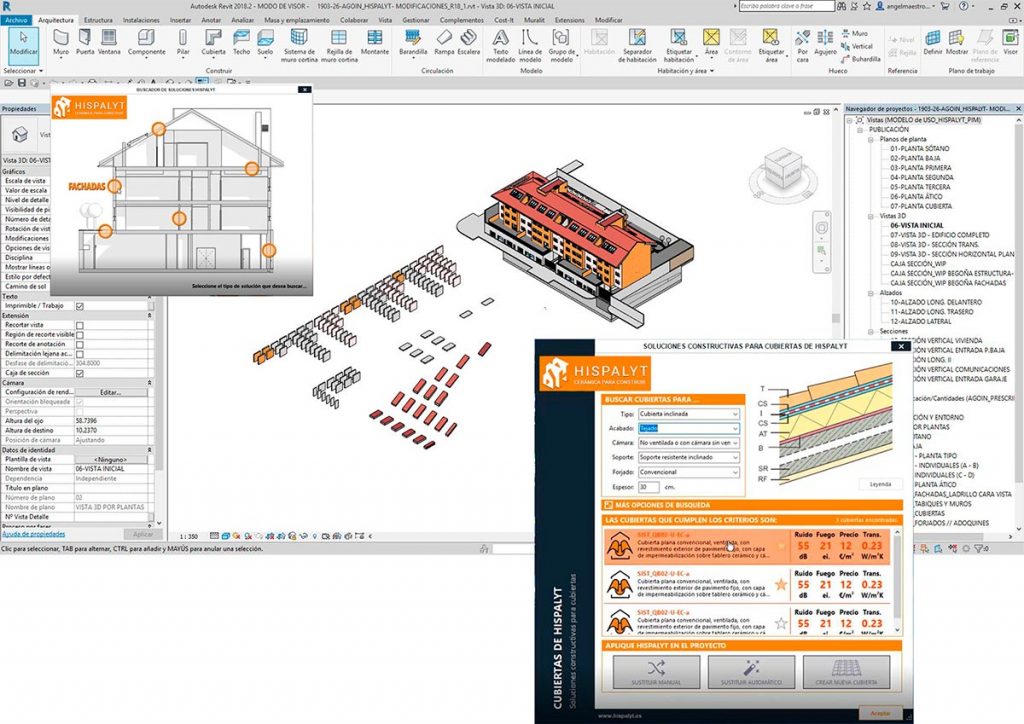
Task: Toggle the Imprimible / Trabajo checkbox
Action: pyautogui.click(x=80, y=306)
